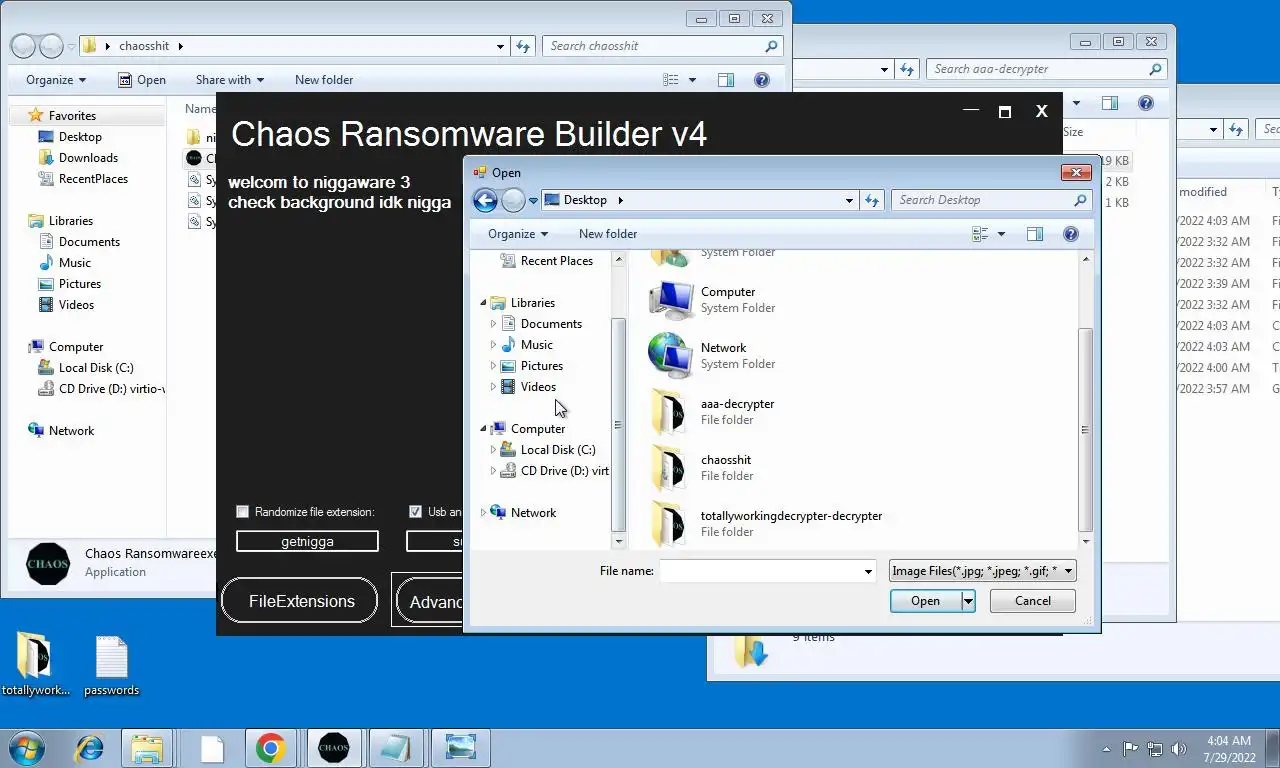Confirm with the Open button in dialog

pyautogui.click(x=925, y=601)
